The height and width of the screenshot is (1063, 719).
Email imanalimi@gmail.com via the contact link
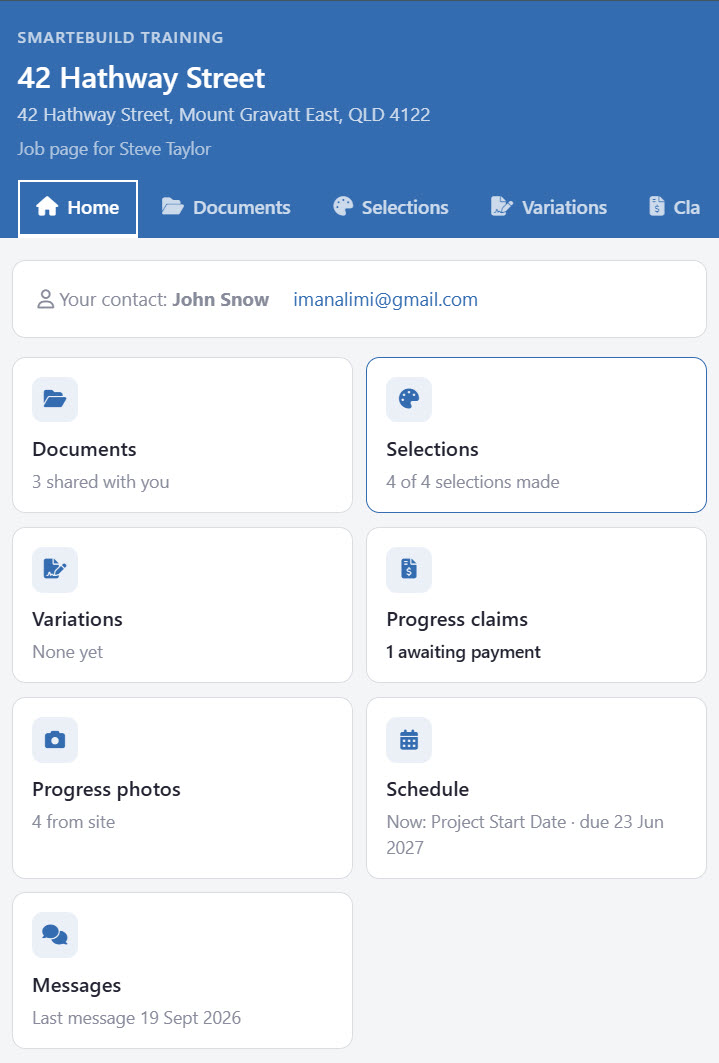coord(386,300)
